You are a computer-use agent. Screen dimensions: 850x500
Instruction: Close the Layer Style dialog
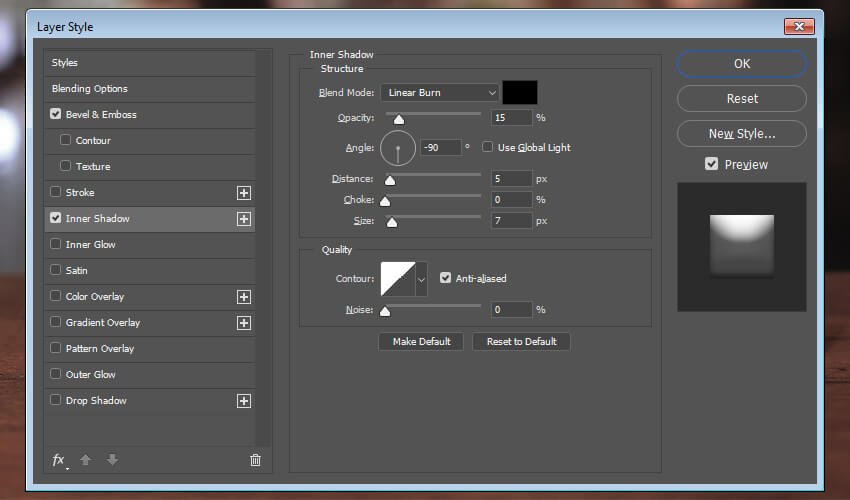tap(799, 26)
